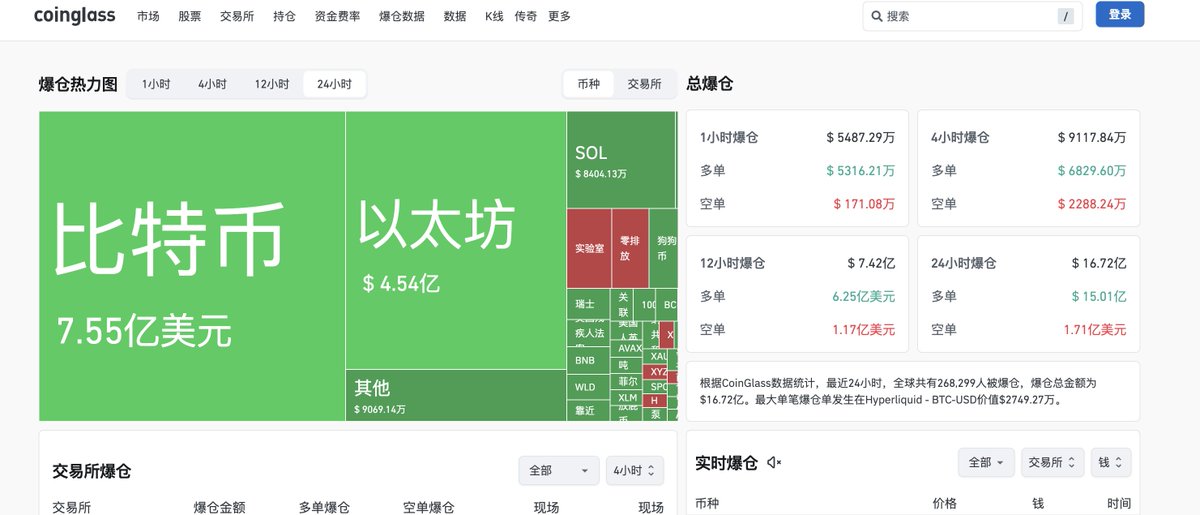Open the 4小时 dropdown in 交易所爆仓
Screen dimensions: 1200x515
click(x=634, y=470)
